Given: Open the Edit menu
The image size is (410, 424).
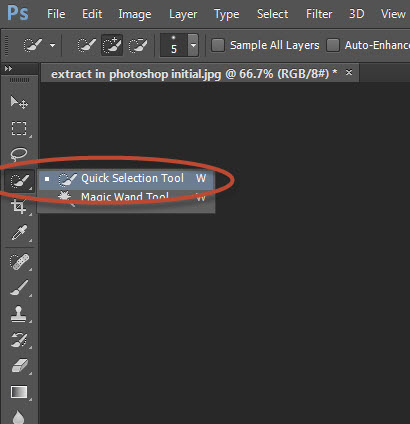Looking at the screenshot, I should click(x=92, y=14).
